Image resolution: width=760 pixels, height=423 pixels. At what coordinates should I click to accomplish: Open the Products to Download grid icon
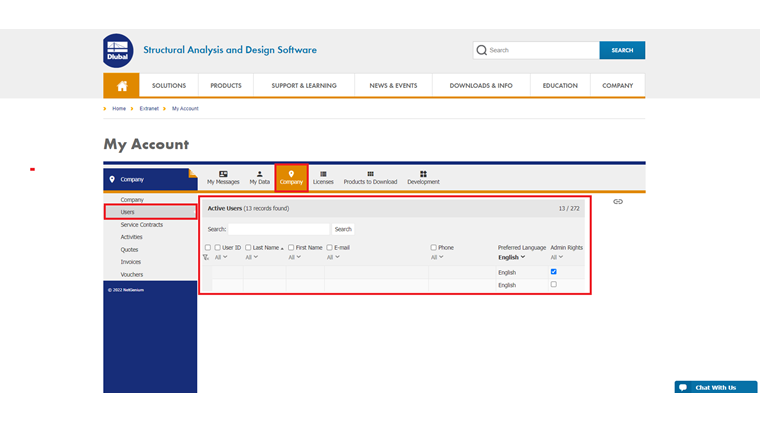370,174
